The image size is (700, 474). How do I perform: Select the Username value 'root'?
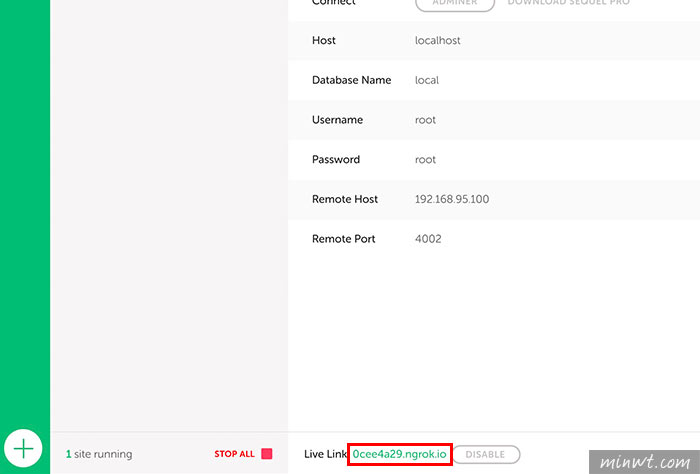pyautogui.click(x=425, y=120)
